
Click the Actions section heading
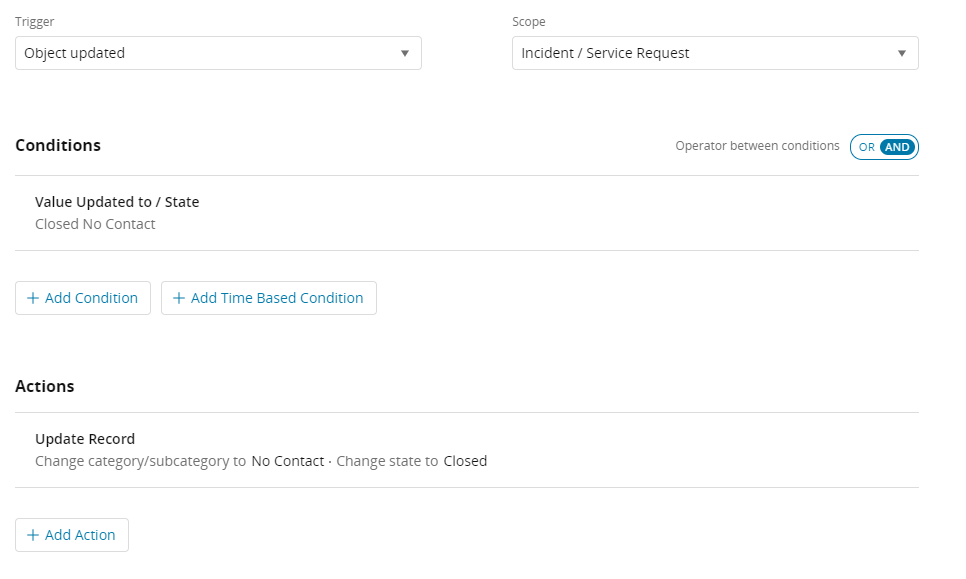point(44,386)
